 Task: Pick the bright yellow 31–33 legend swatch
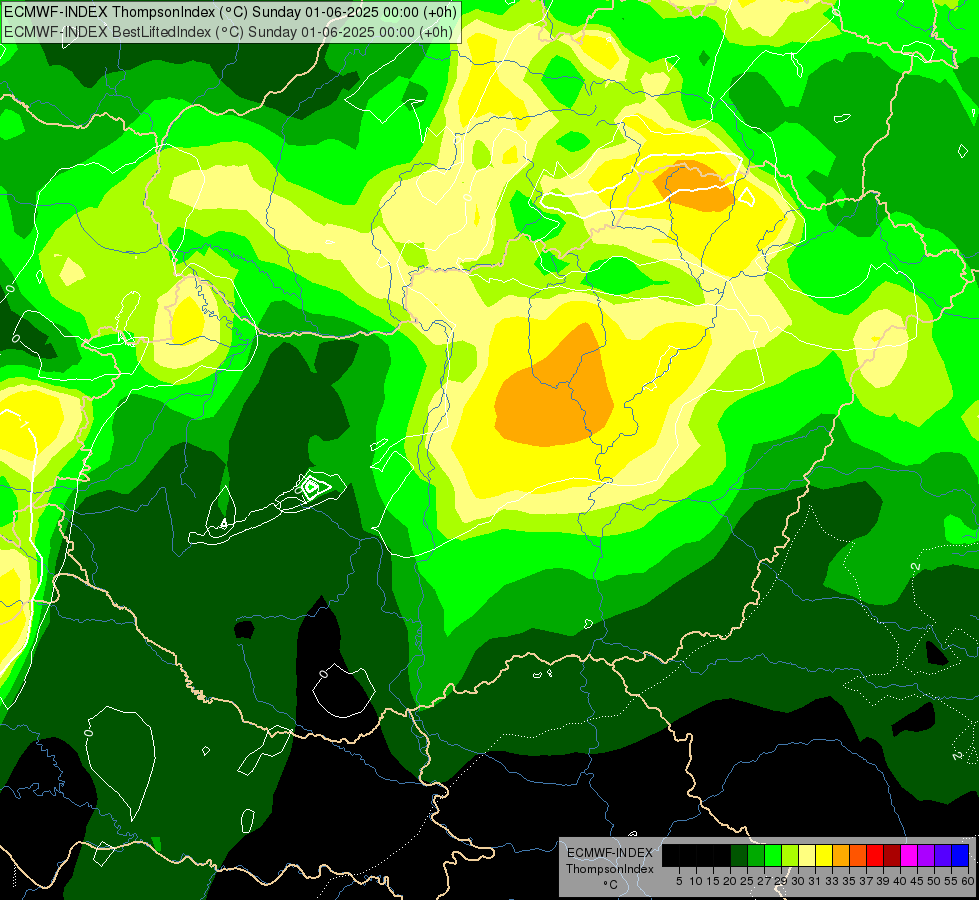(824, 855)
